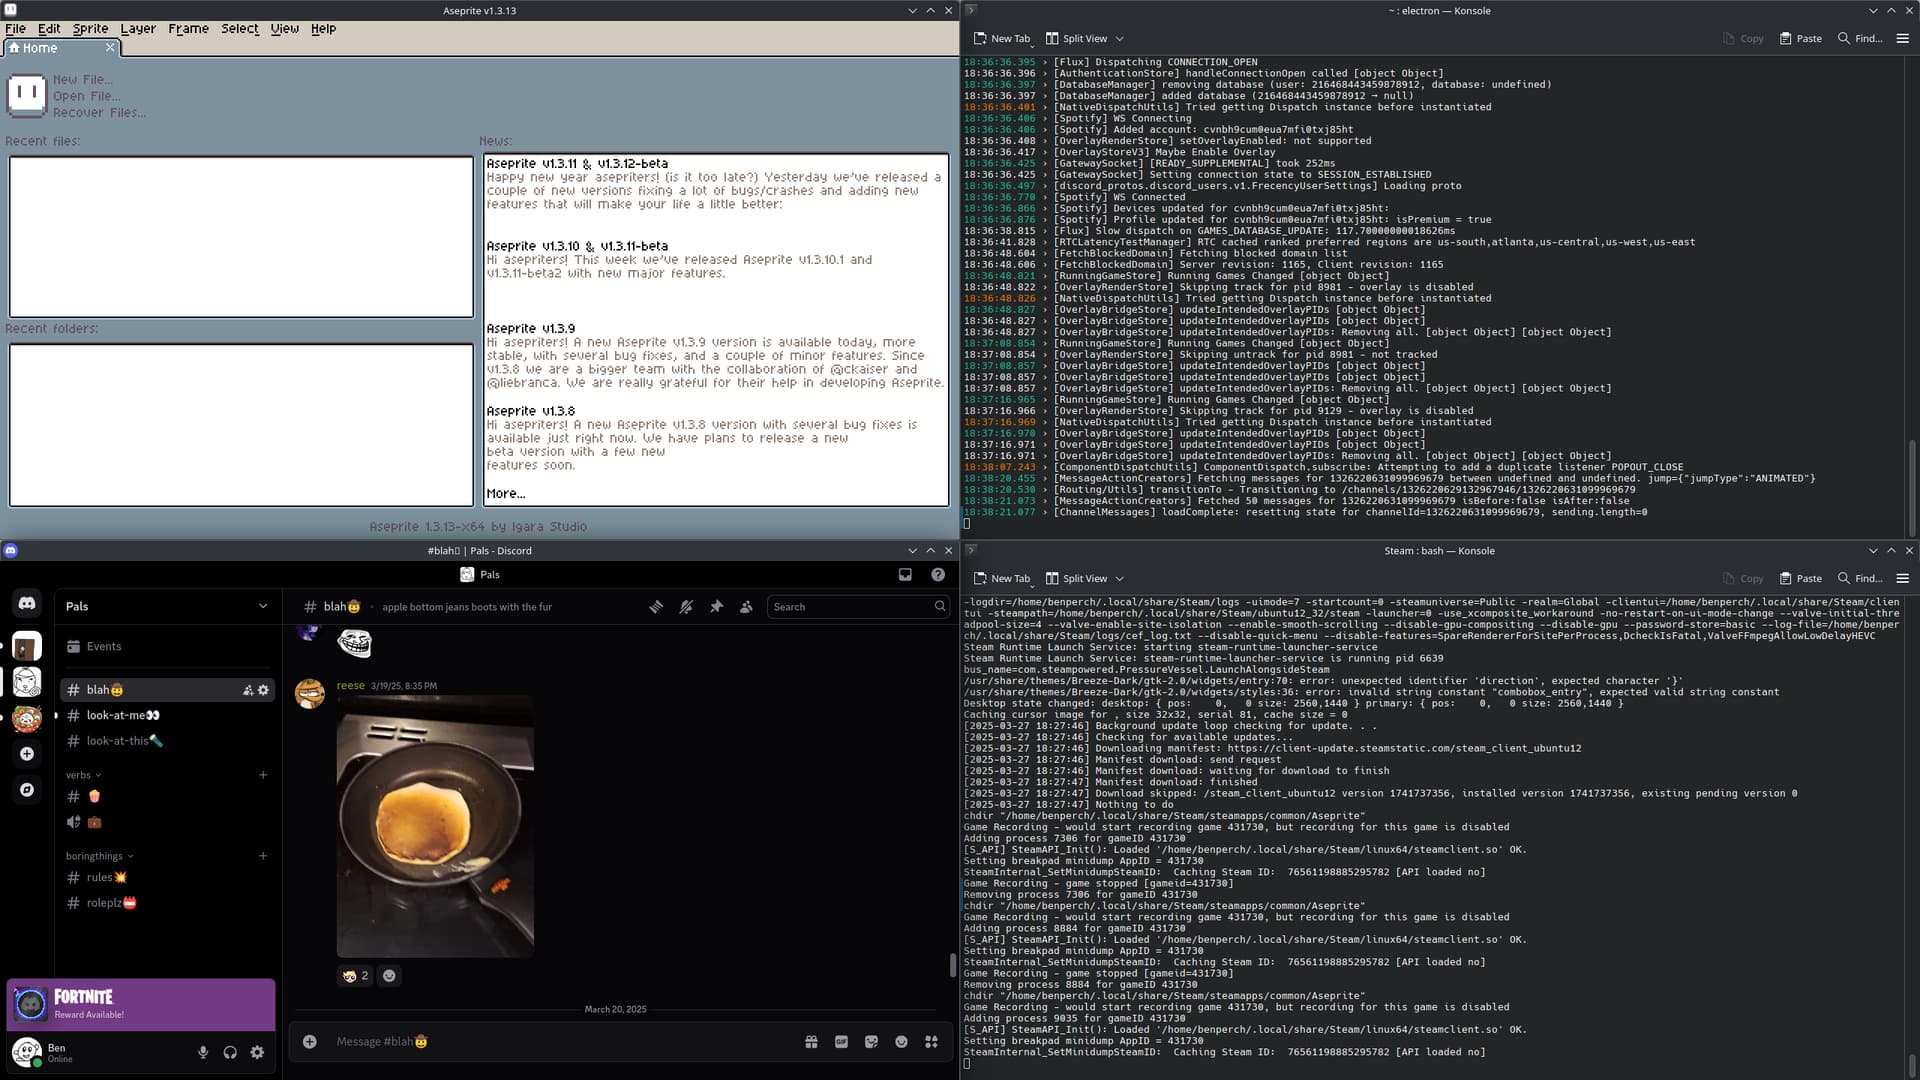Viewport: 1920px width, 1080px height.
Task: Click create invite icon on blah channel
Action: (x=248, y=690)
